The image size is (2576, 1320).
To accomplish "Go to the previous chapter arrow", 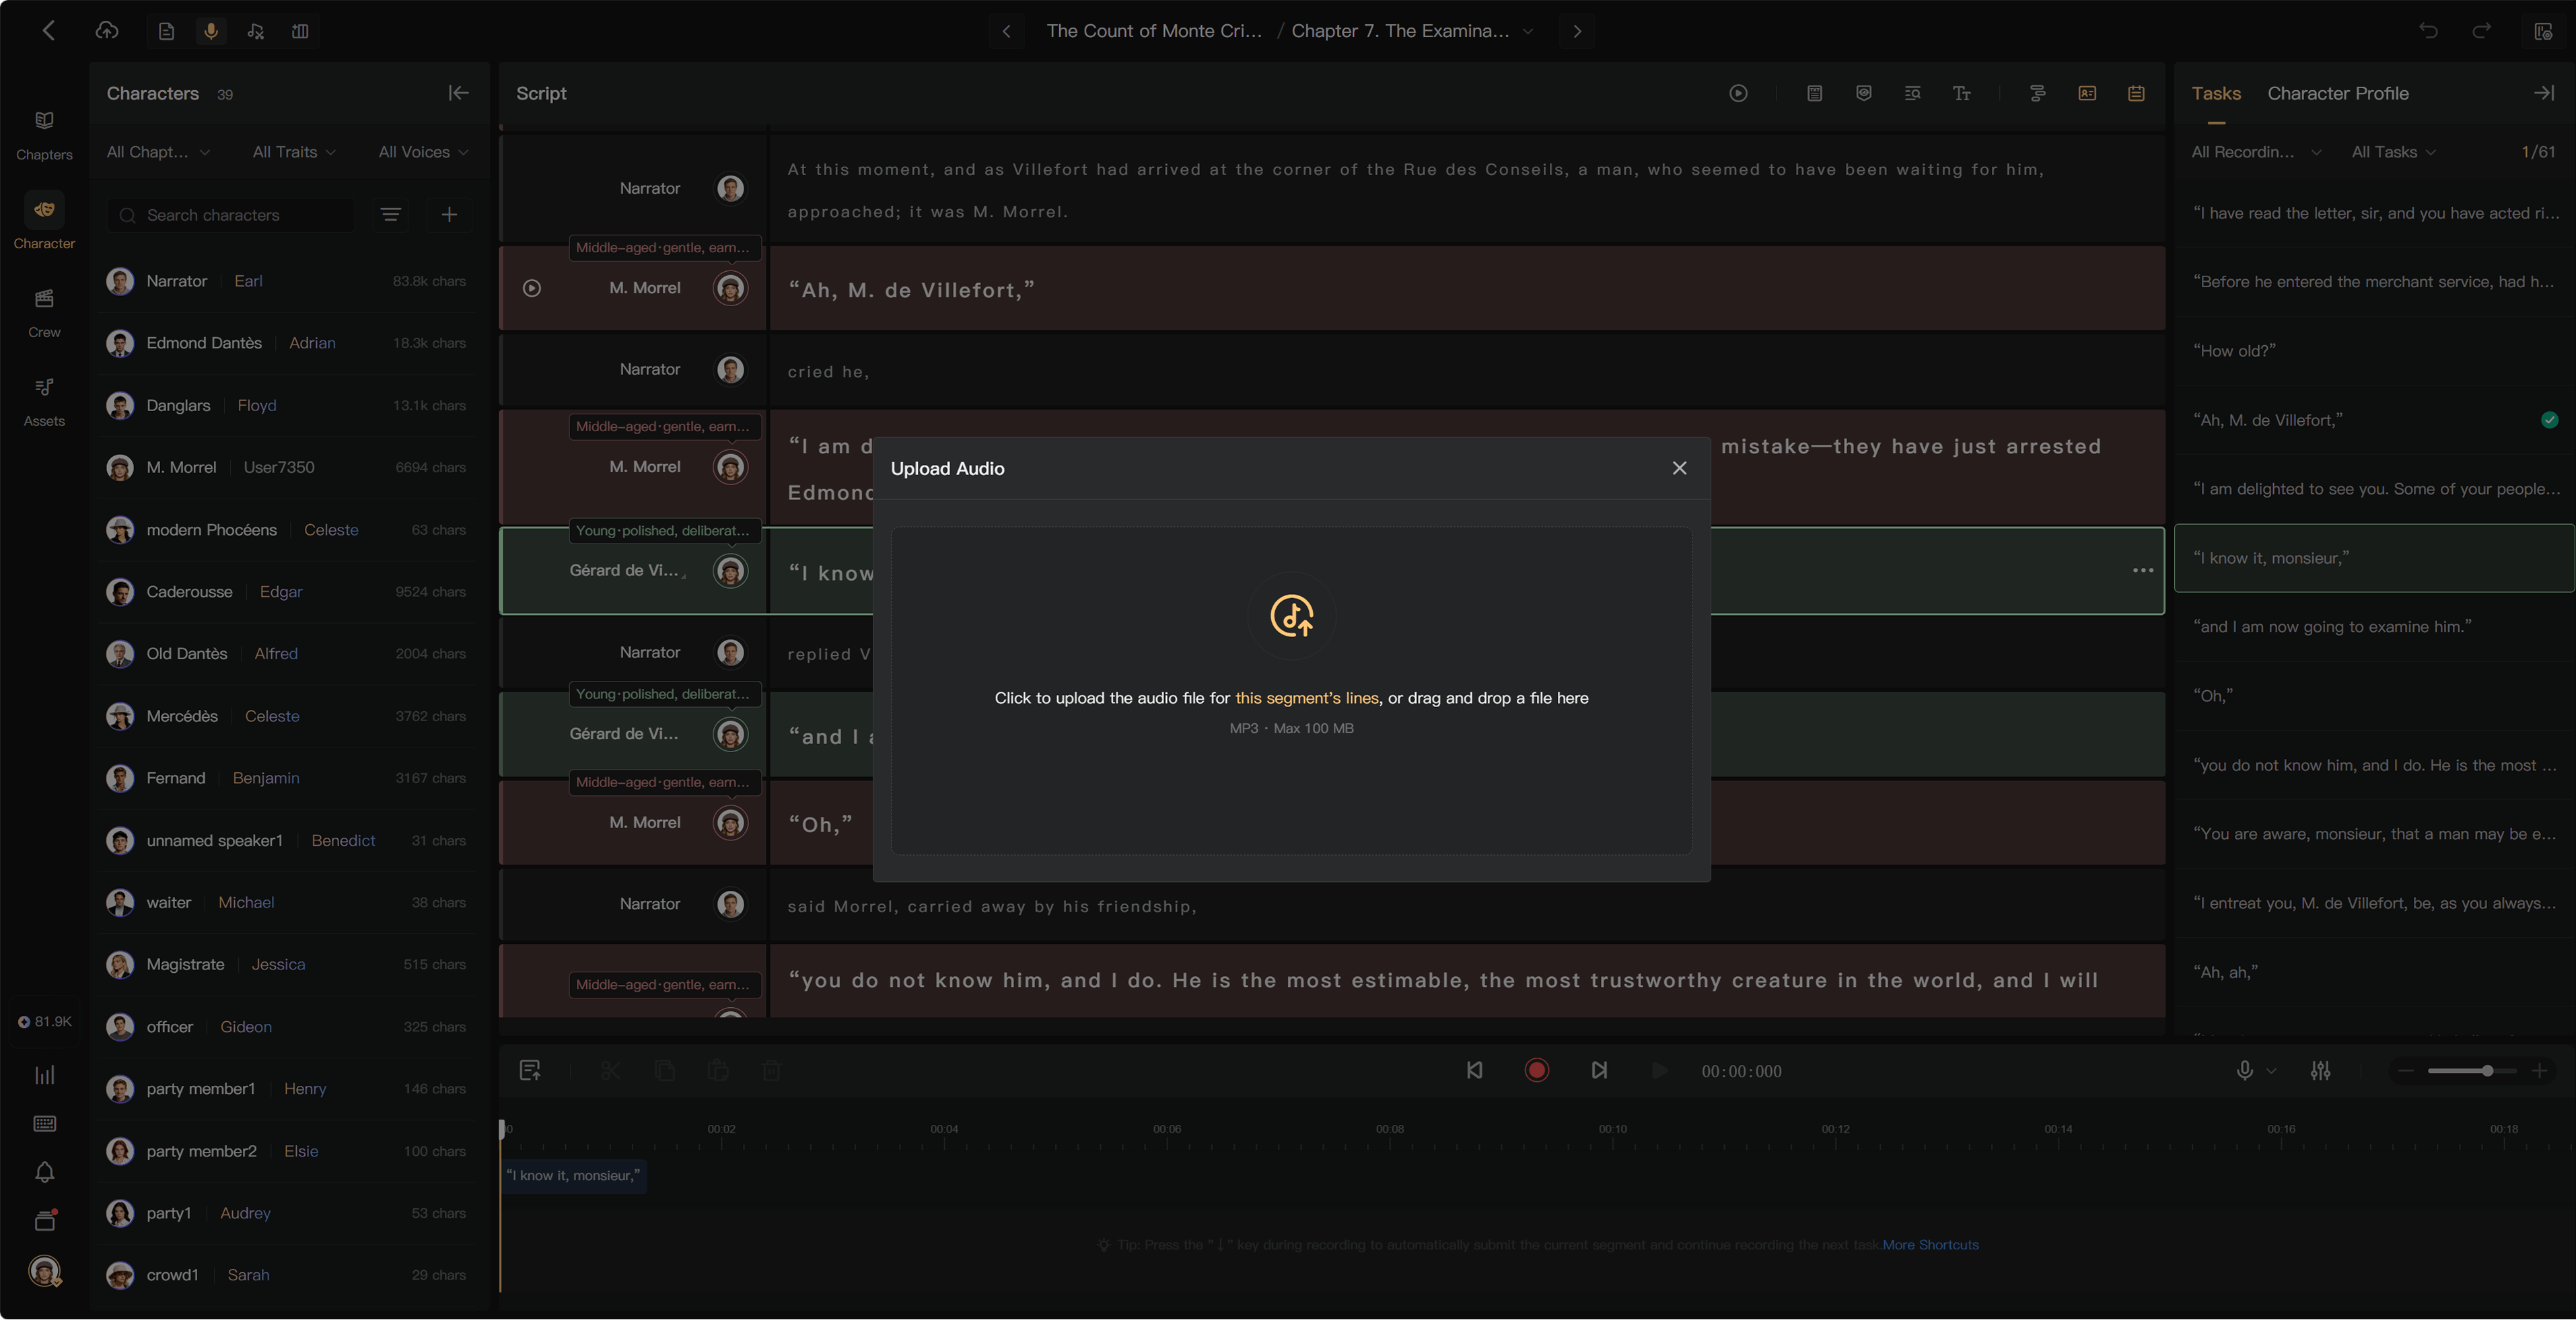I will point(1006,31).
